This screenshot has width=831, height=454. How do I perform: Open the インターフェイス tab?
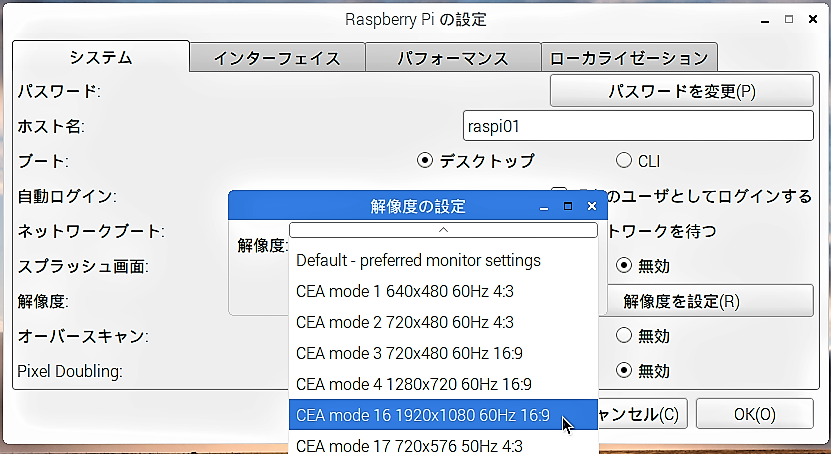pos(277,57)
